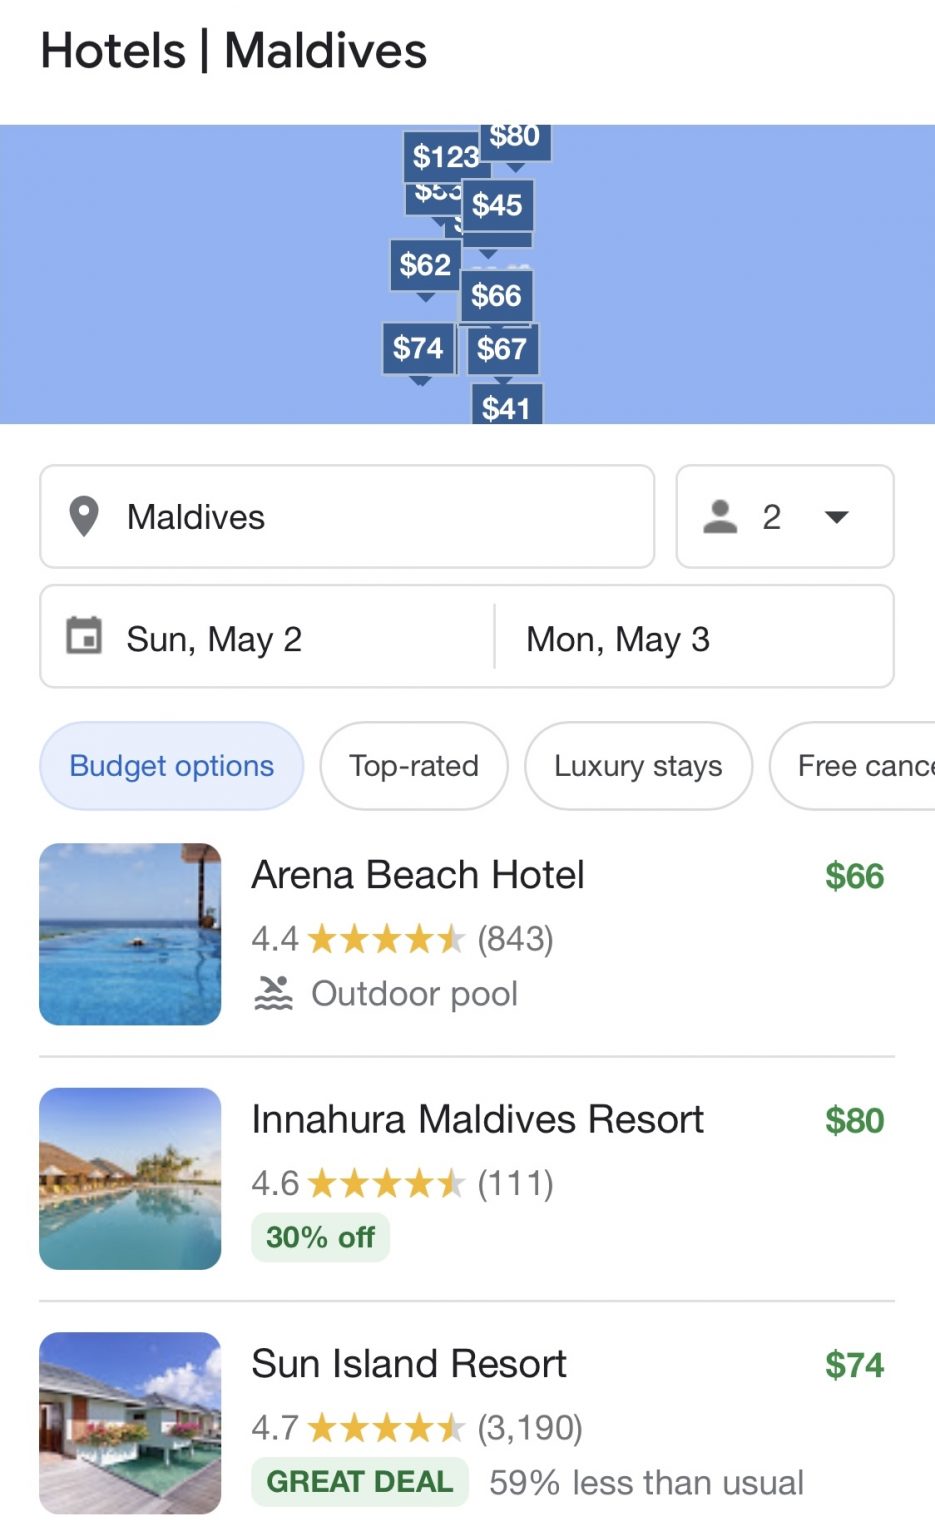Tap the $74 map price marker
The height and width of the screenshot is (1536, 935).
(x=418, y=348)
